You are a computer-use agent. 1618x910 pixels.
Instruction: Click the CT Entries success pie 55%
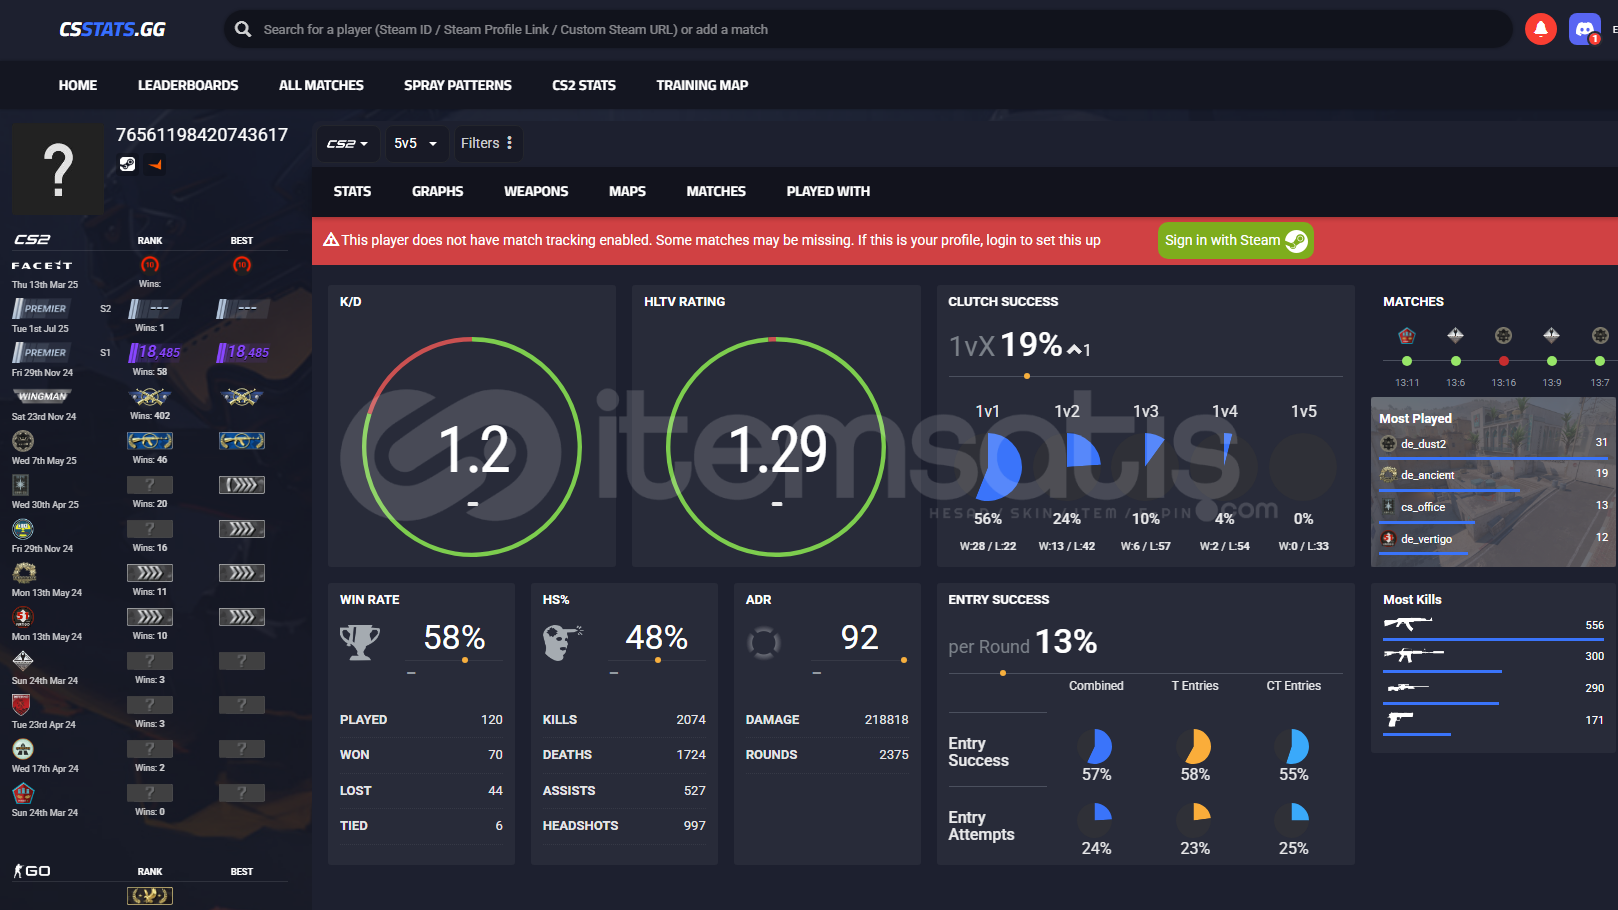point(1293,747)
